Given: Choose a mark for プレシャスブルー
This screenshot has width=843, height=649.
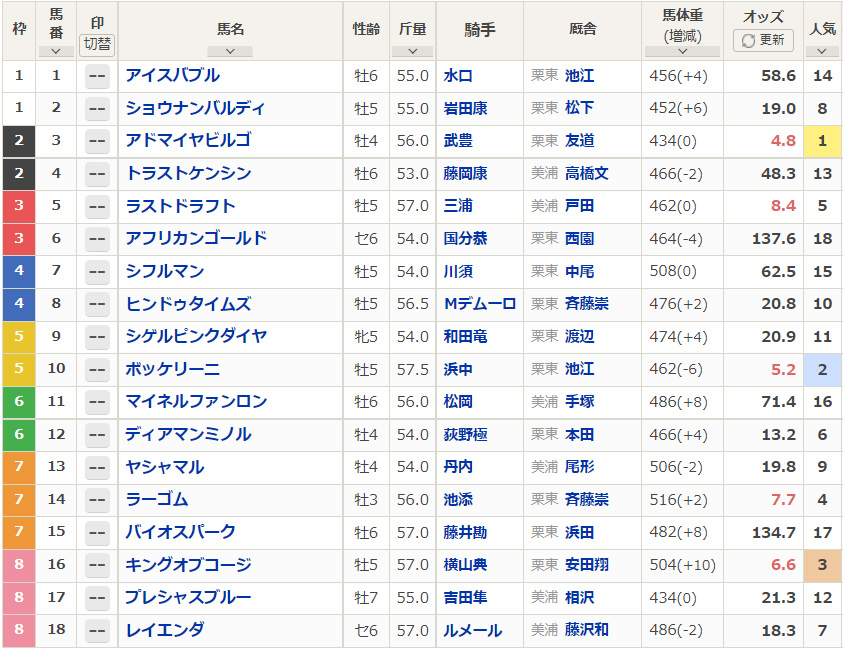Looking at the screenshot, I should point(97,598).
